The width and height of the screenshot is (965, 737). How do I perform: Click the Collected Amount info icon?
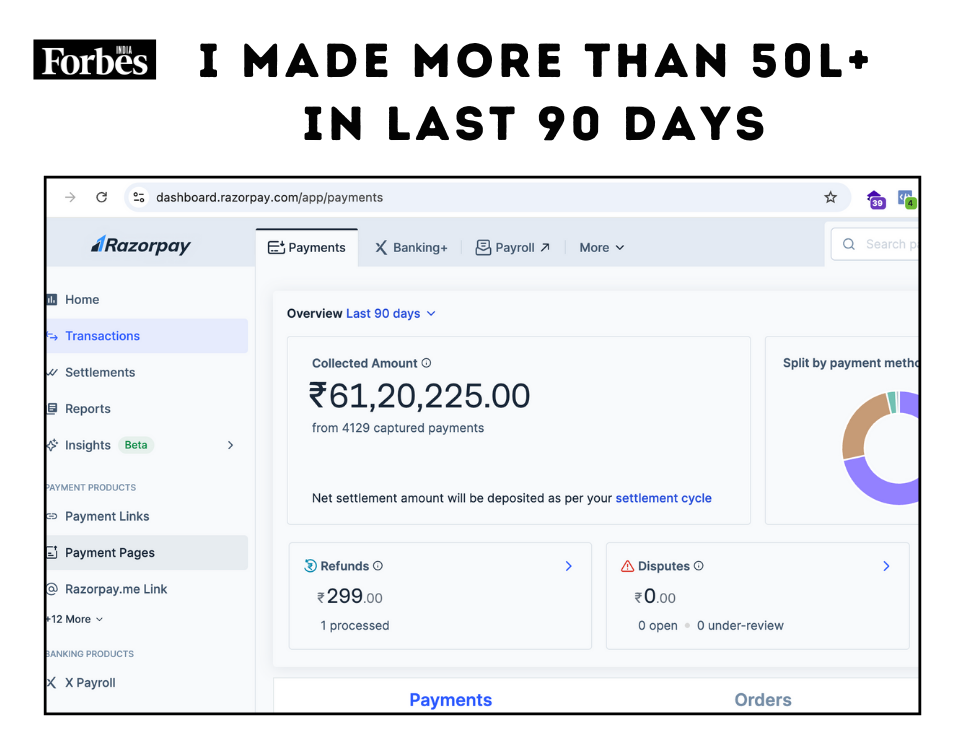coord(426,364)
